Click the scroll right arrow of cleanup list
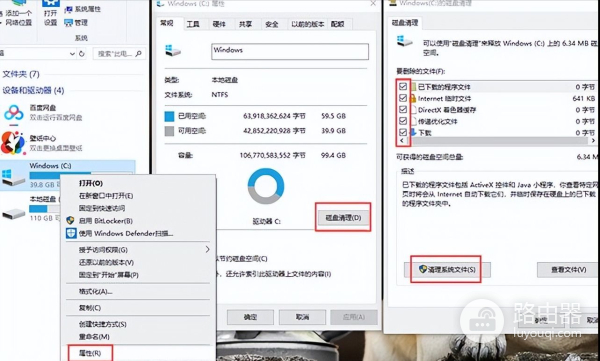Image resolution: width=600 pixels, height=361 pixels. click(x=593, y=141)
